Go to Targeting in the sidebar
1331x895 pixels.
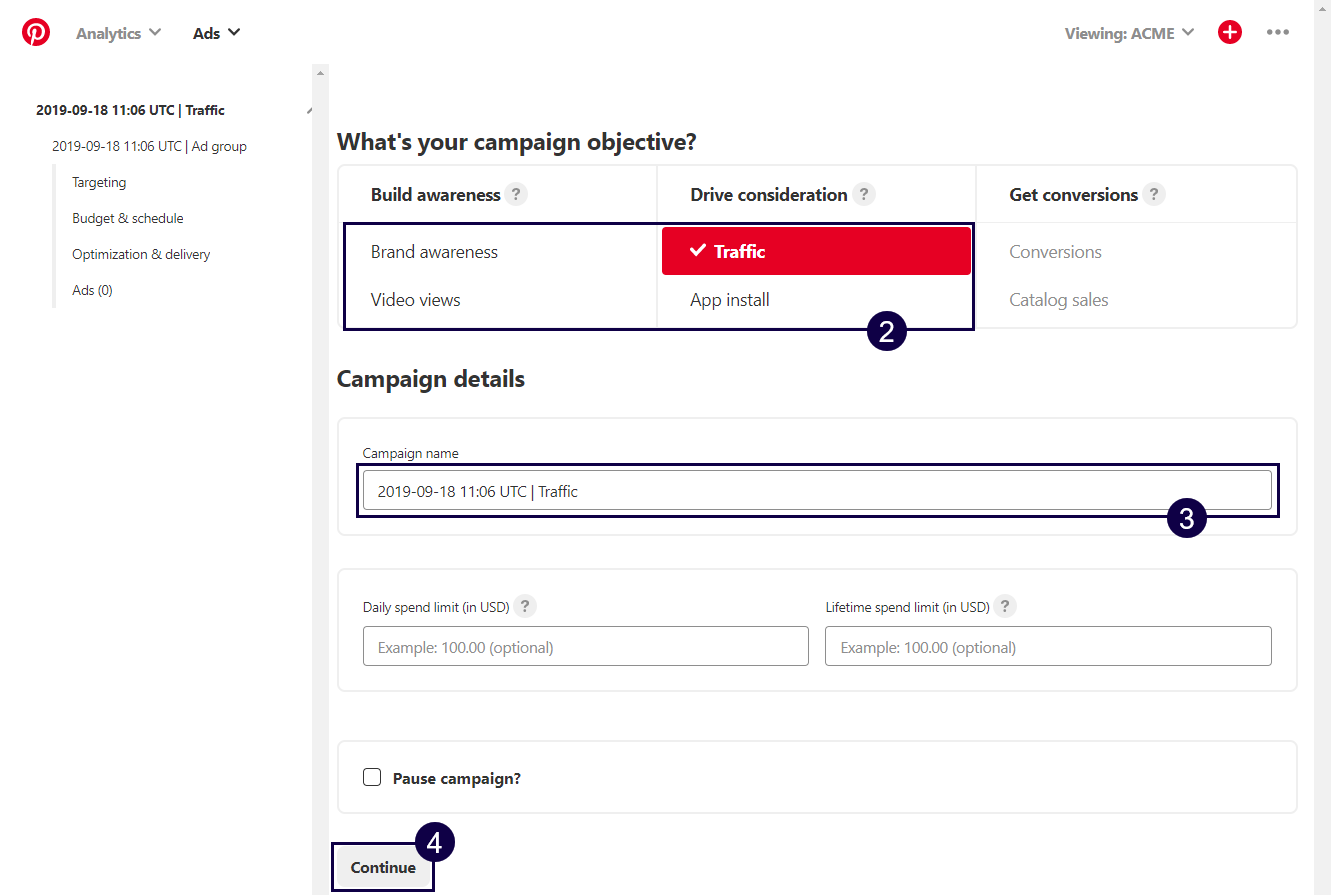pyautogui.click(x=99, y=183)
